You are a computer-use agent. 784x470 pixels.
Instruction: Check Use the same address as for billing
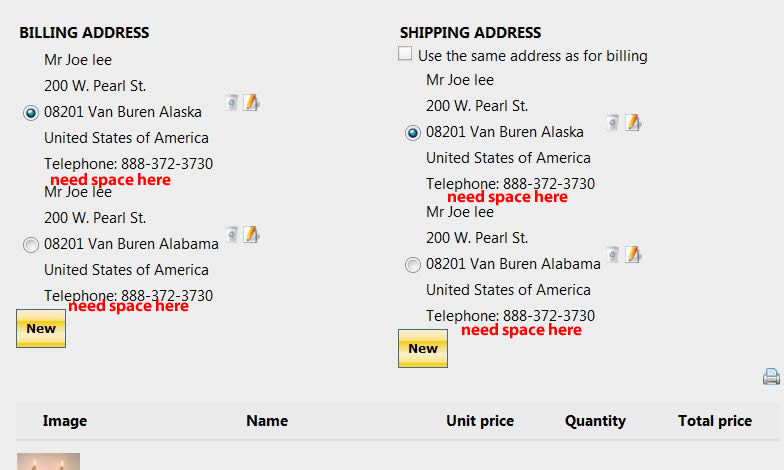click(405, 54)
